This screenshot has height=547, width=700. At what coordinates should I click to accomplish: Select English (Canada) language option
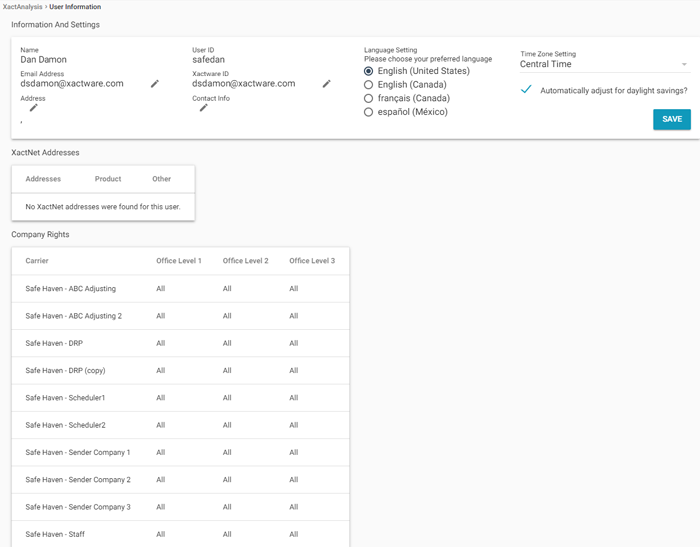tap(369, 85)
